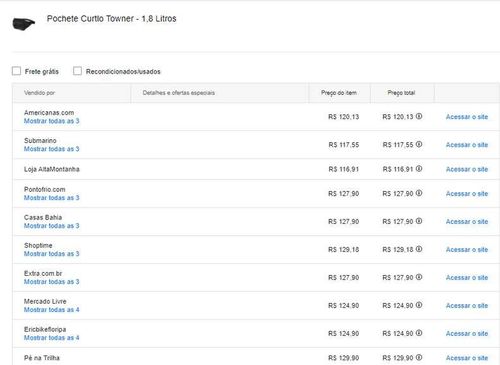This screenshot has width=500, height=365.
Task: Click the Pochete Curtlo Towner product title
Action: pyautogui.click(x=111, y=19)
